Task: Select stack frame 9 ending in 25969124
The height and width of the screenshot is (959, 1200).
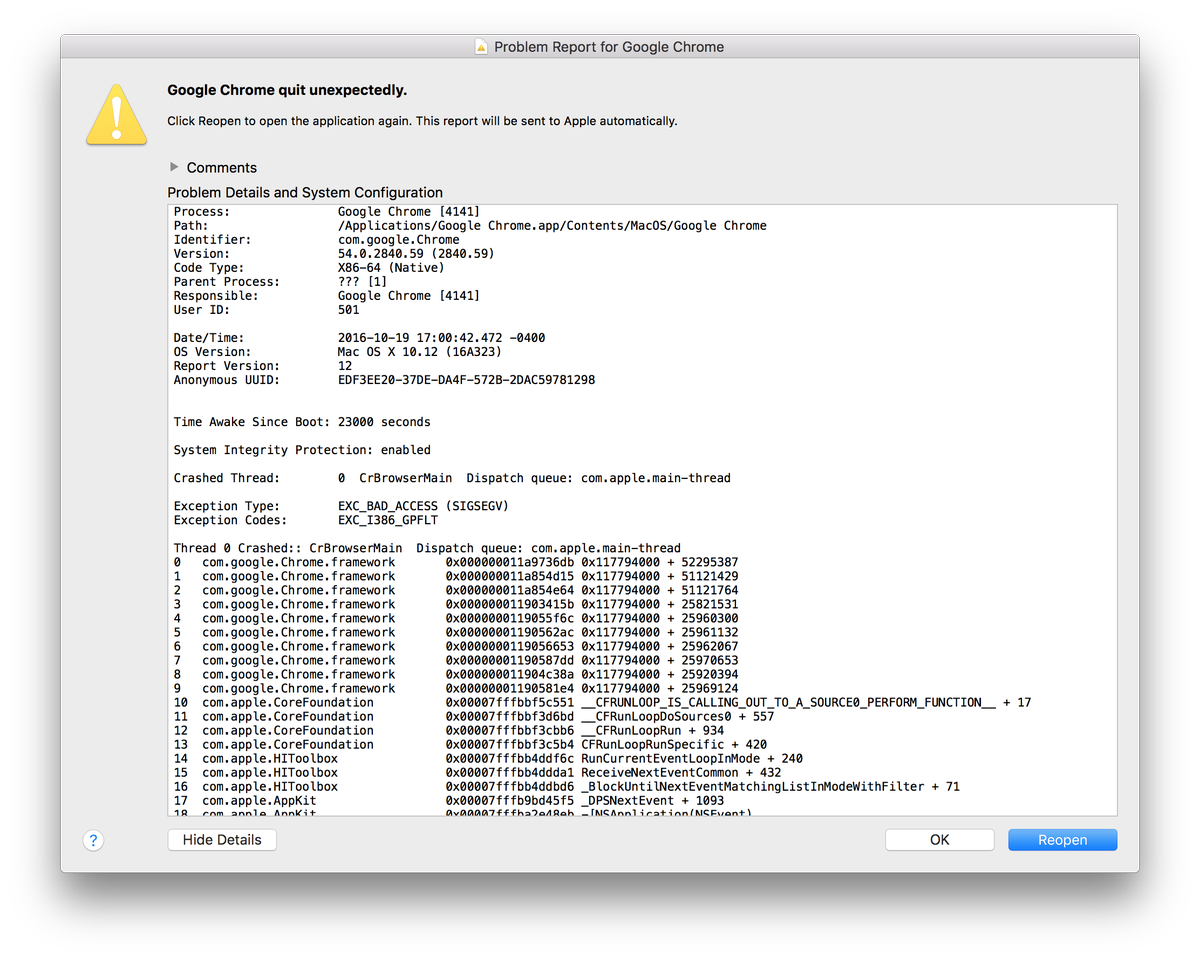Action: [x=456, y=688]
